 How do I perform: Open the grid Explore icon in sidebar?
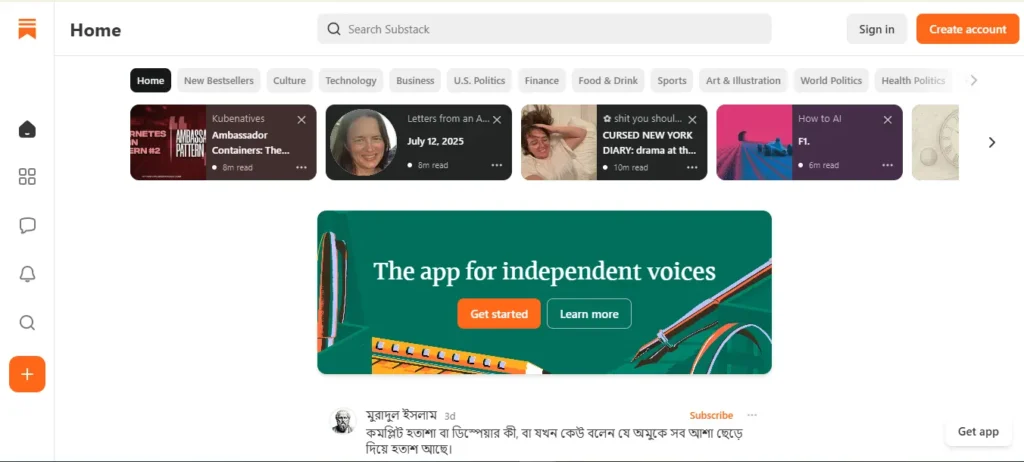27,176
